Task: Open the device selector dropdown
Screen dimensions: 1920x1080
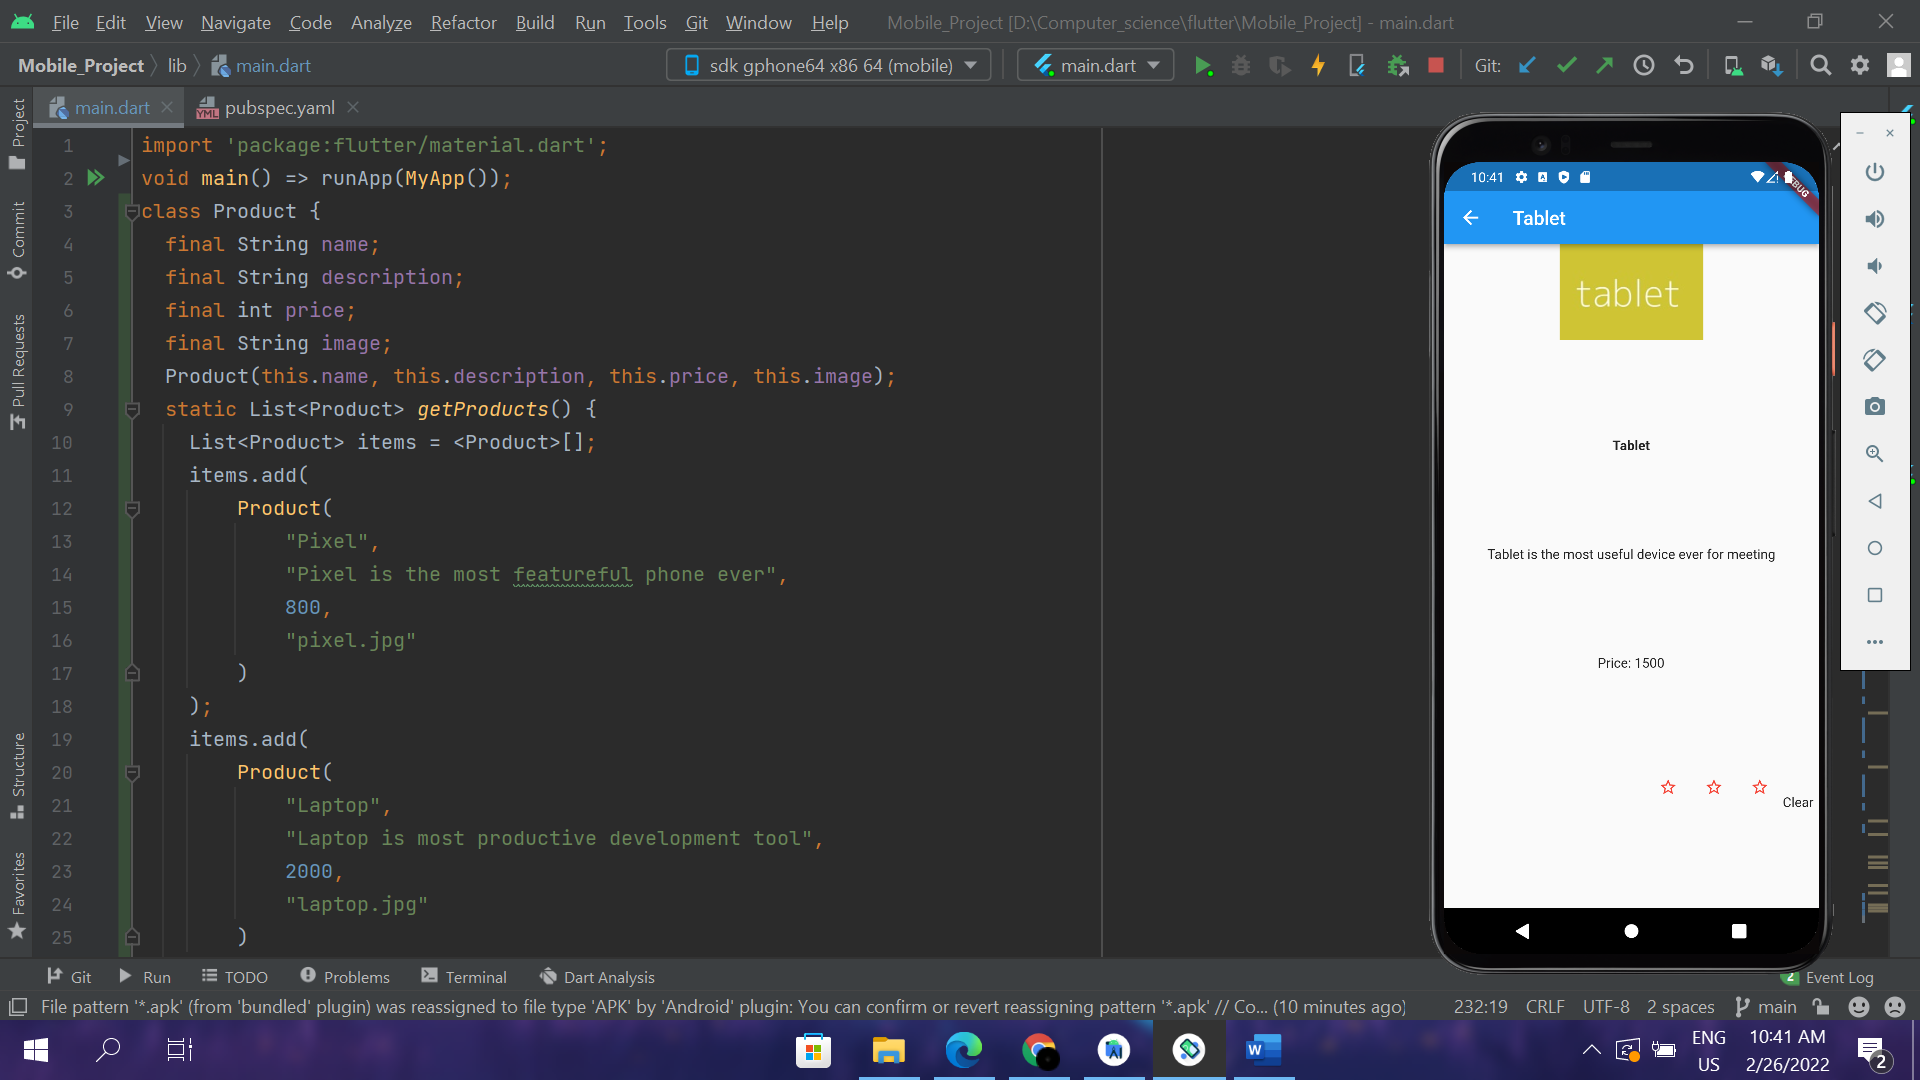Action: (828, 64)
